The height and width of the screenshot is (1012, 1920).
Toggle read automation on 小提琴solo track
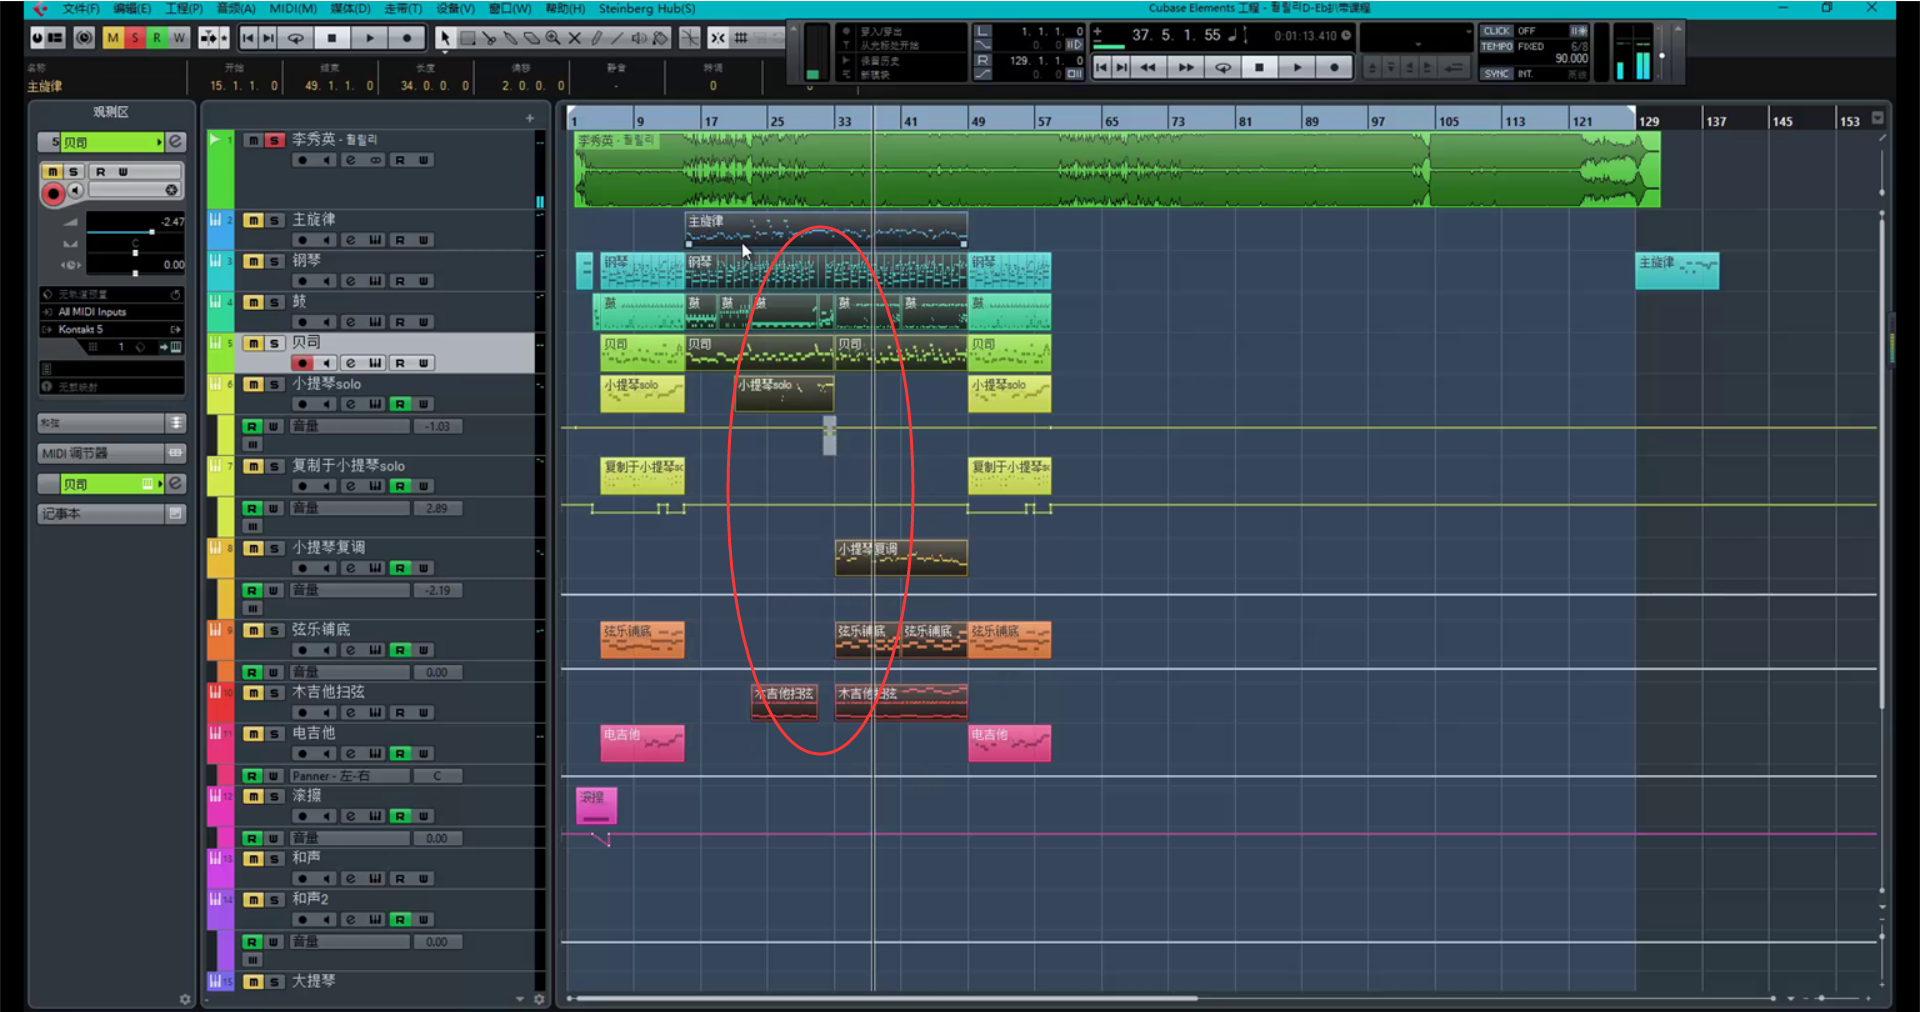coord(400,404)
